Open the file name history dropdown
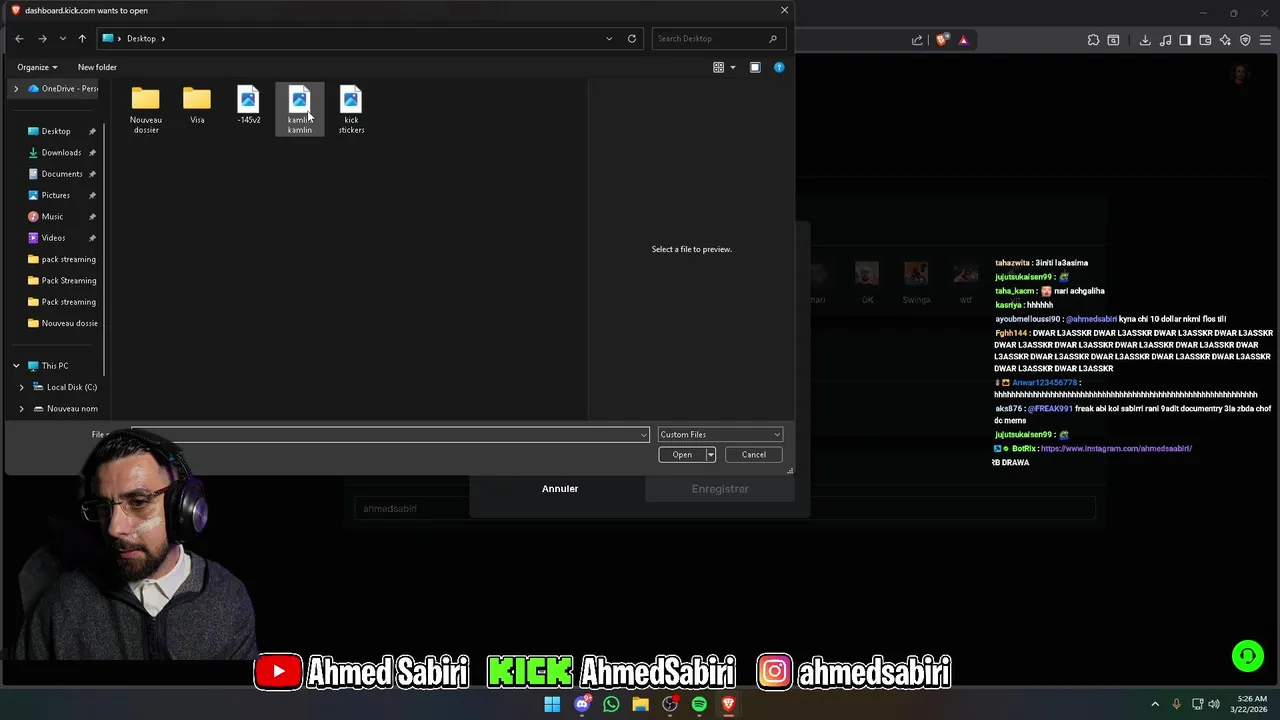 644,434
